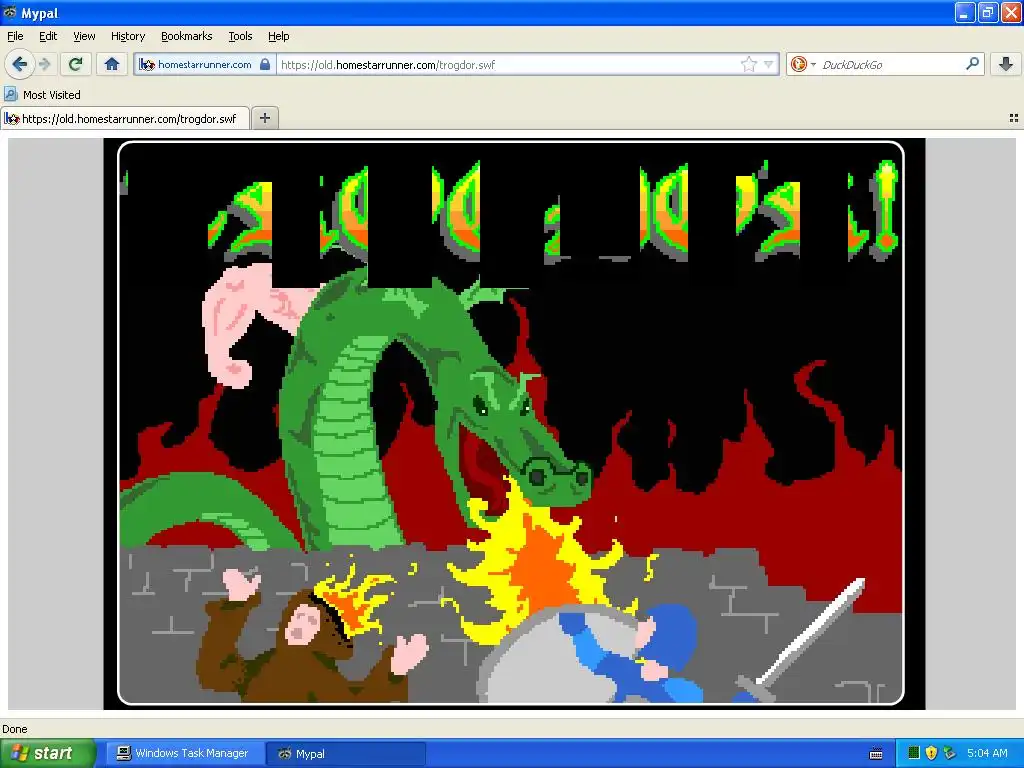Open the View menu
Image resolution: width=1024 pixels, height=768 pixels.
[84, 36]
